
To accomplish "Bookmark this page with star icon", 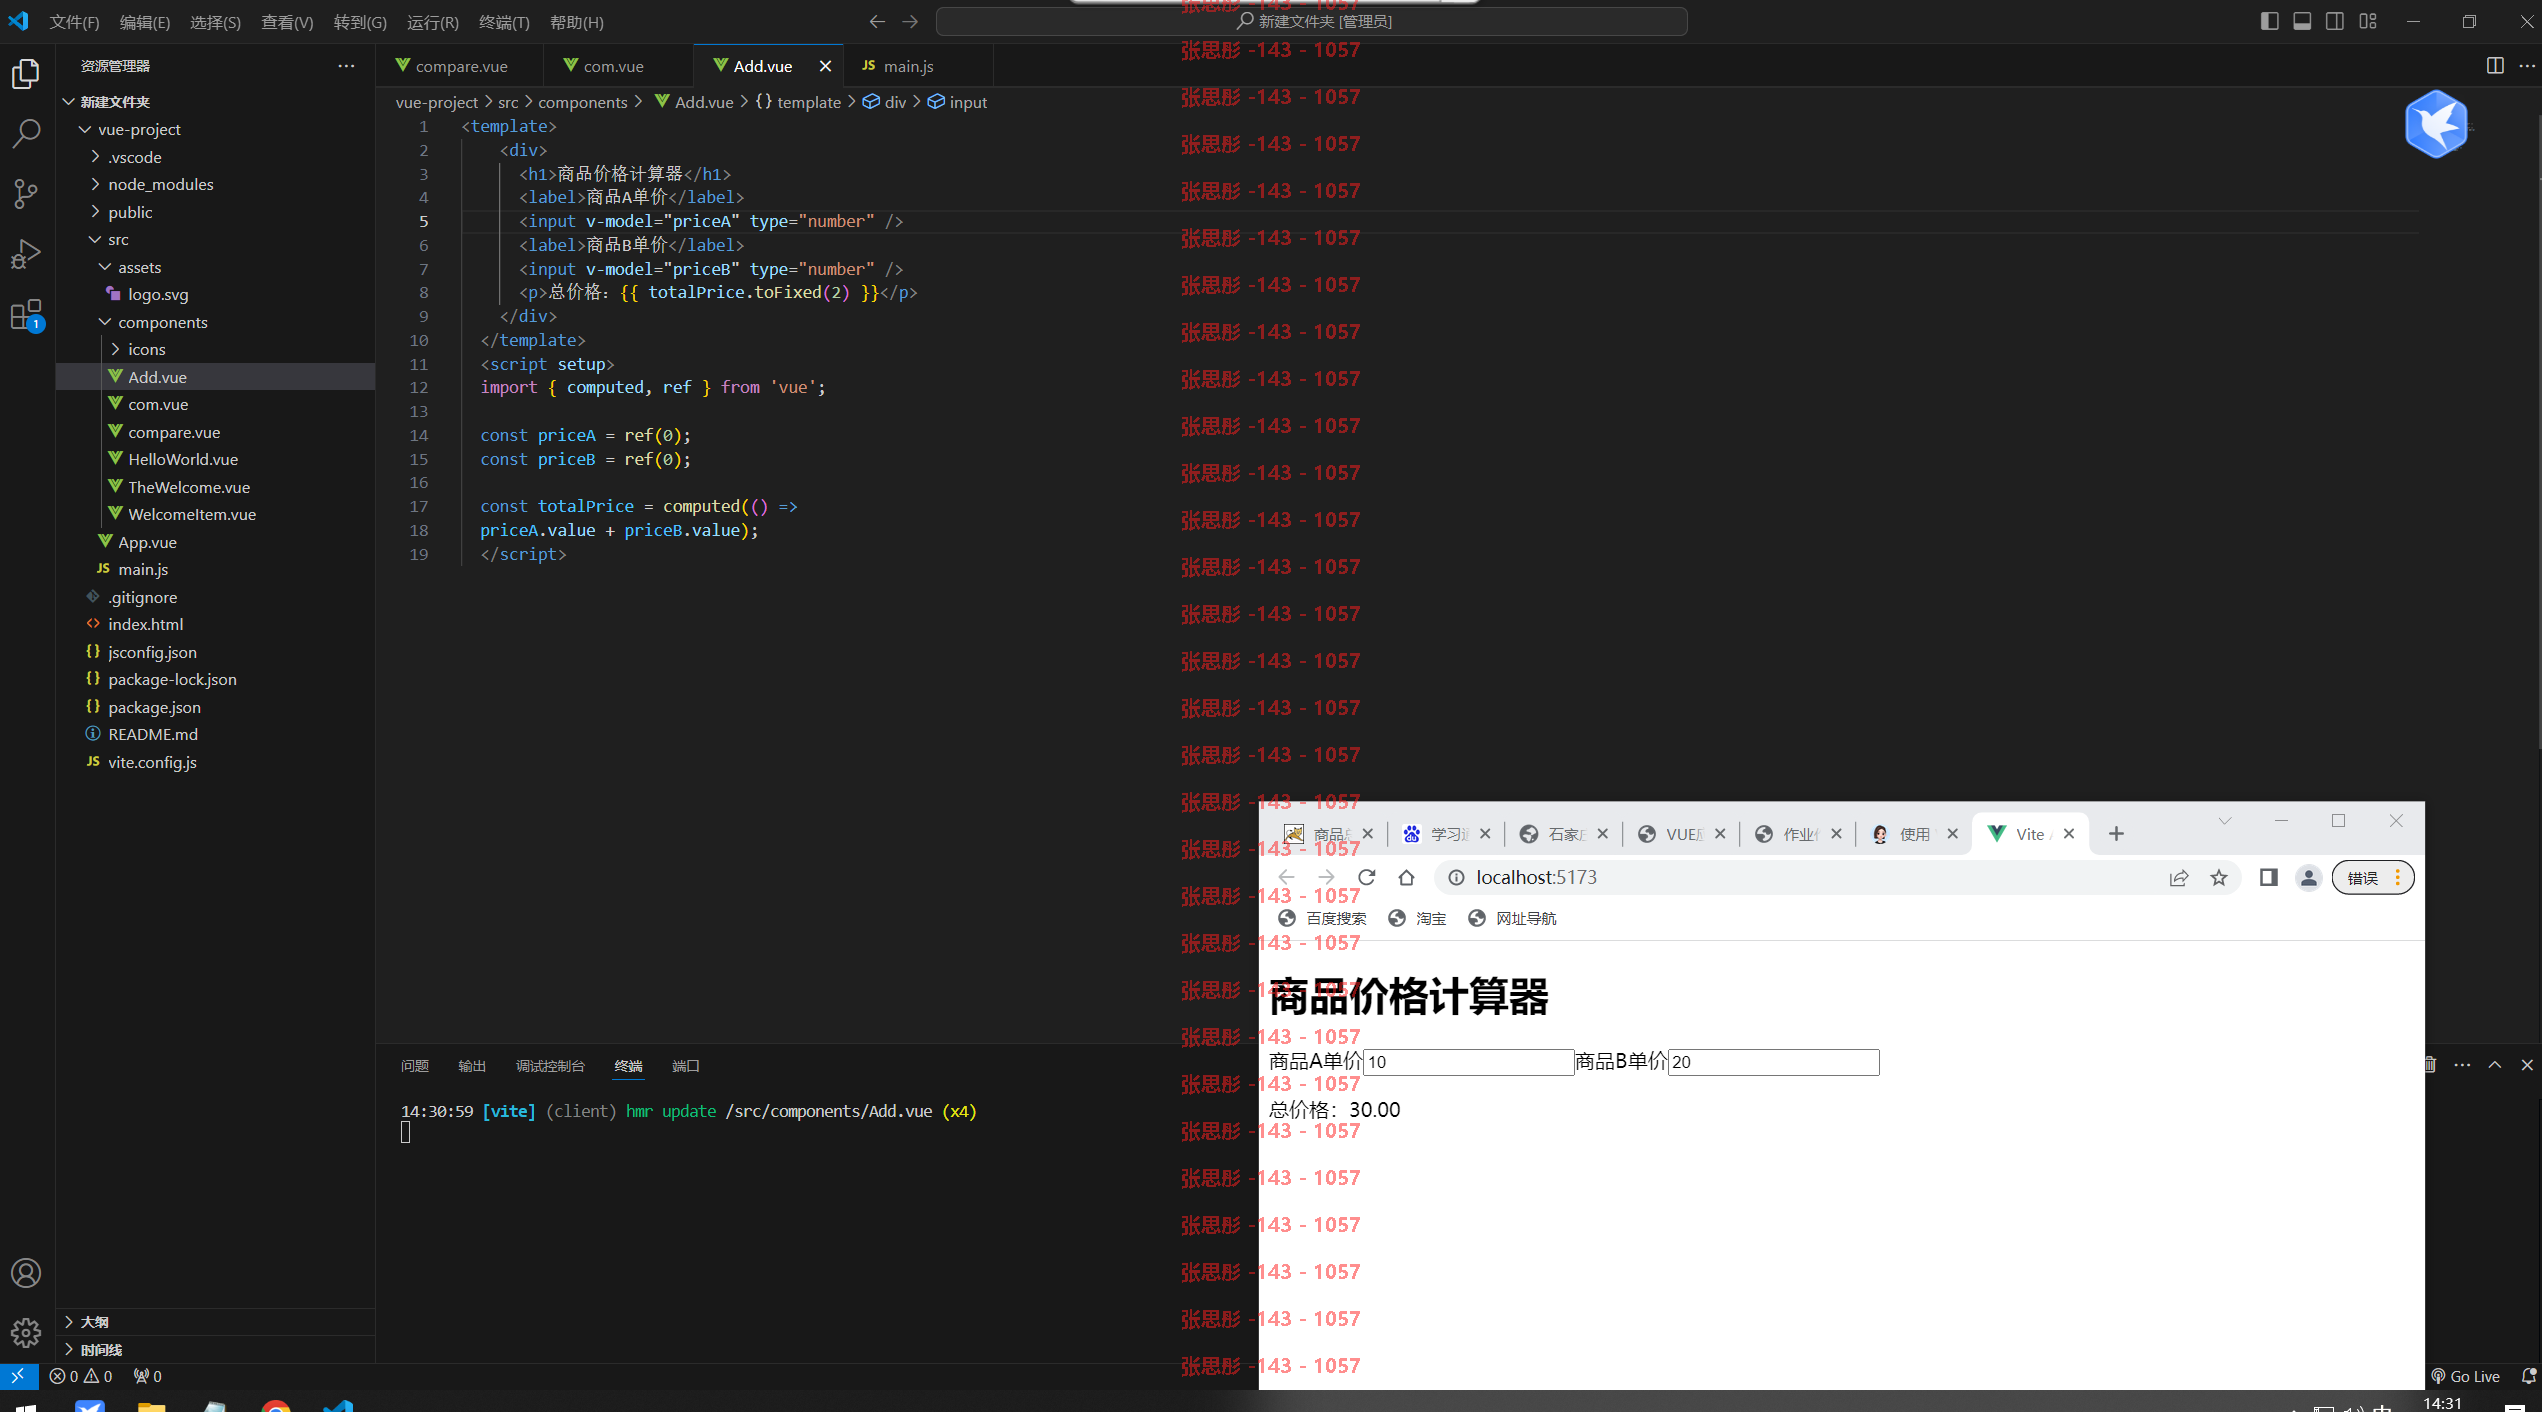I will pyautogui.click(x=2219, y=877).
